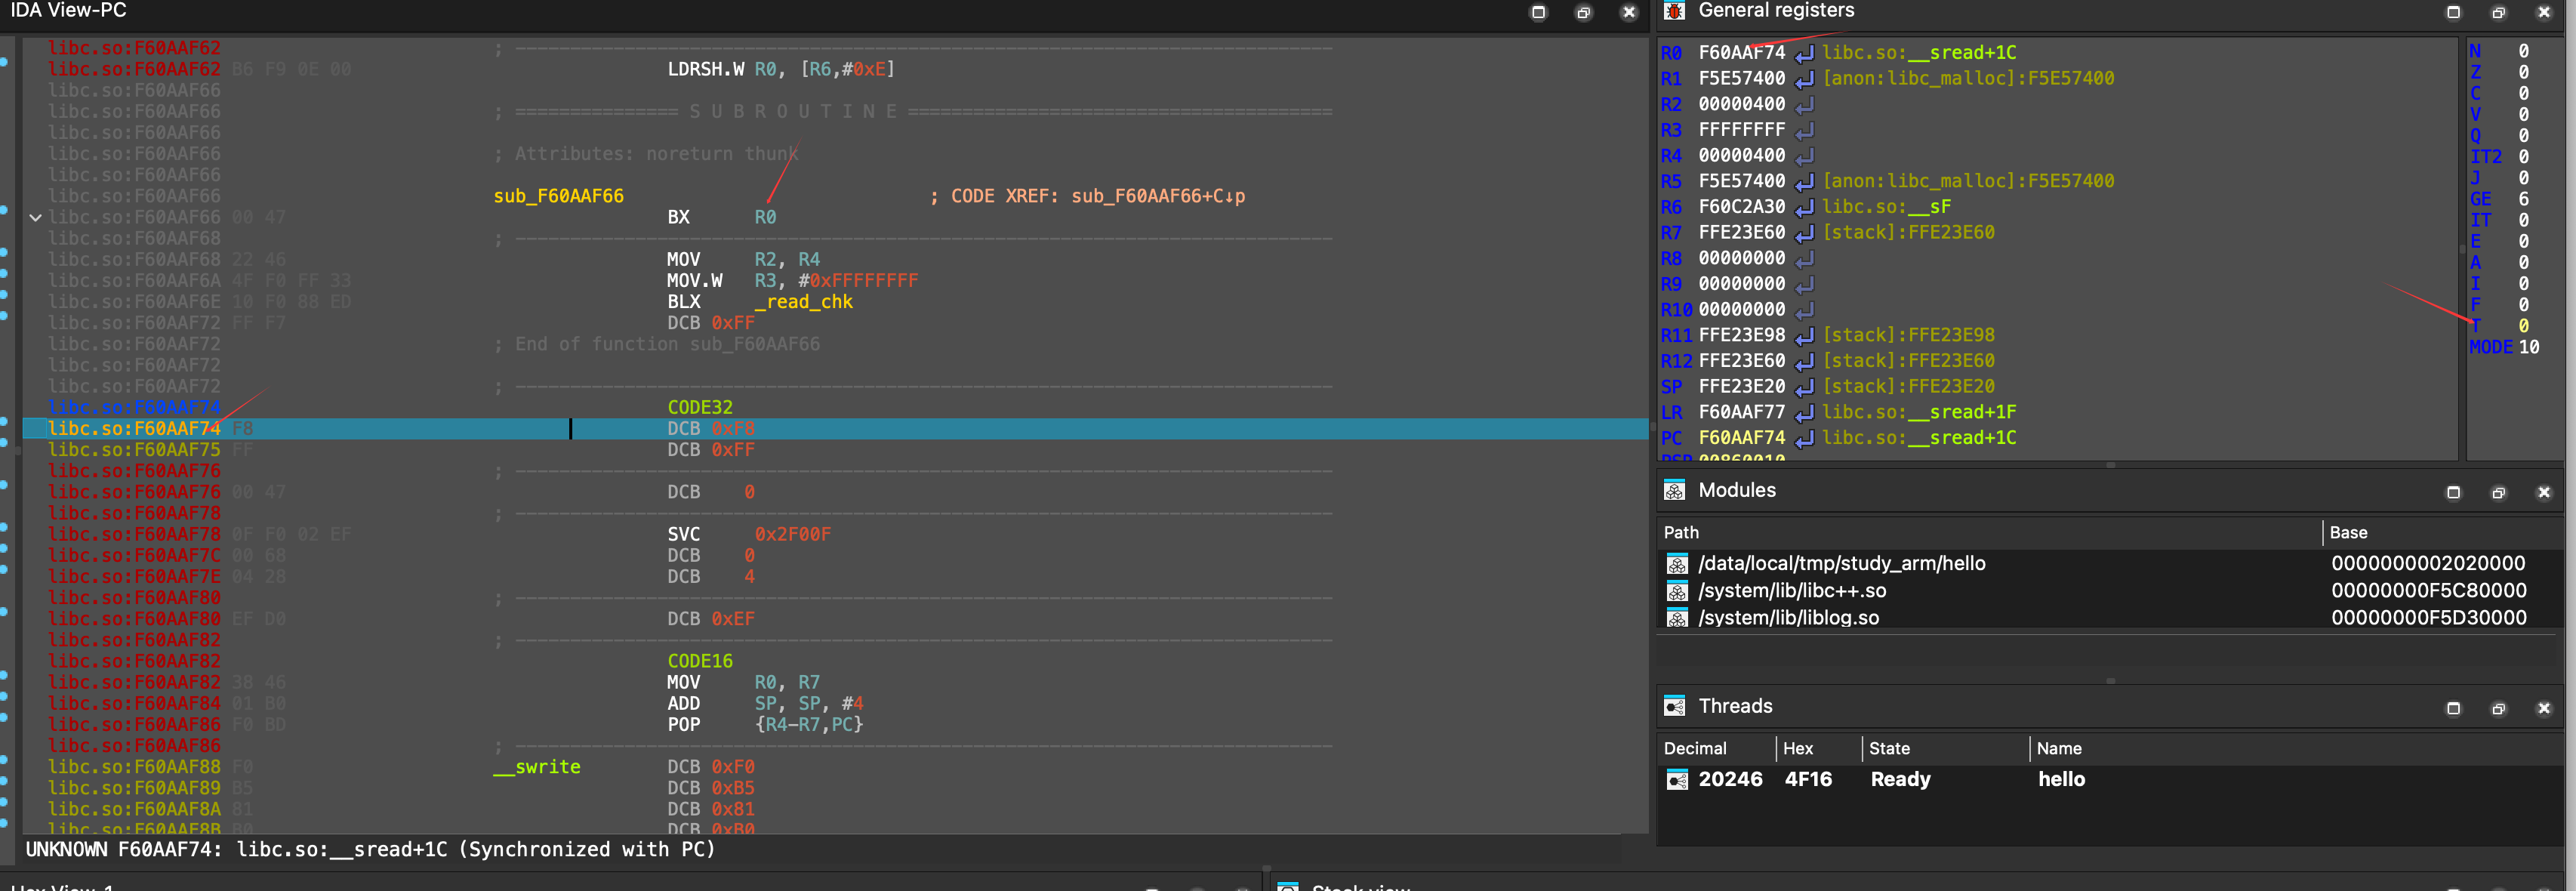Toggle the T flag value
Viewport: 2576px width, 891px height.
click(x=2523, y=326)
